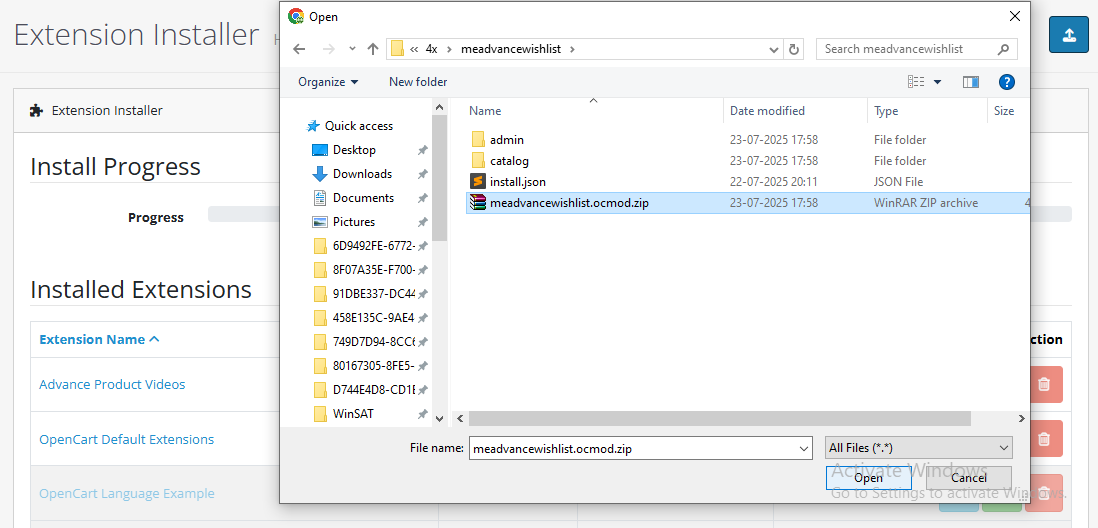Select folder 91DBE337-DC44 in sidebar
1098x528 pixels.
click(374, 293)
